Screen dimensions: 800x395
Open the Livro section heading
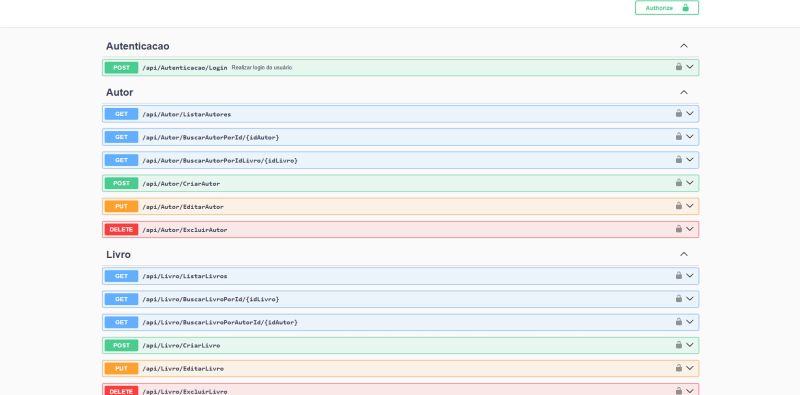[x=118, y=254]
